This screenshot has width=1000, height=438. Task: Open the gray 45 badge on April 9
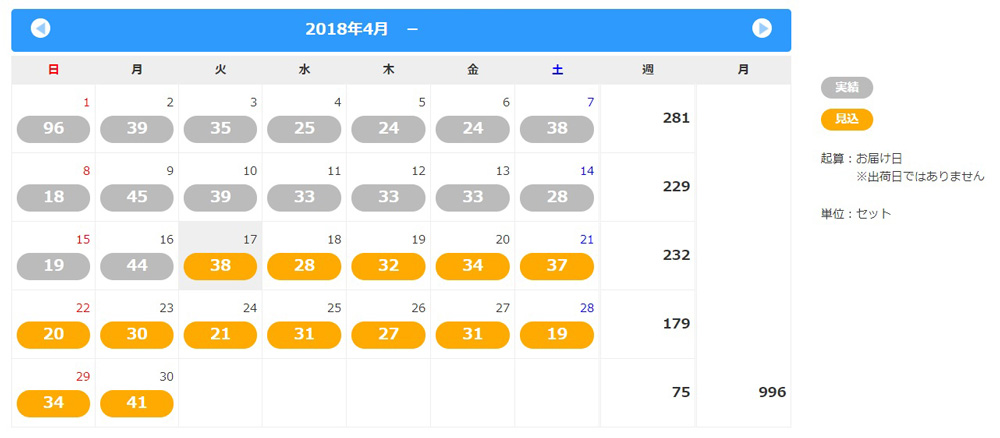pyautogui.click(x=136, y=198)
